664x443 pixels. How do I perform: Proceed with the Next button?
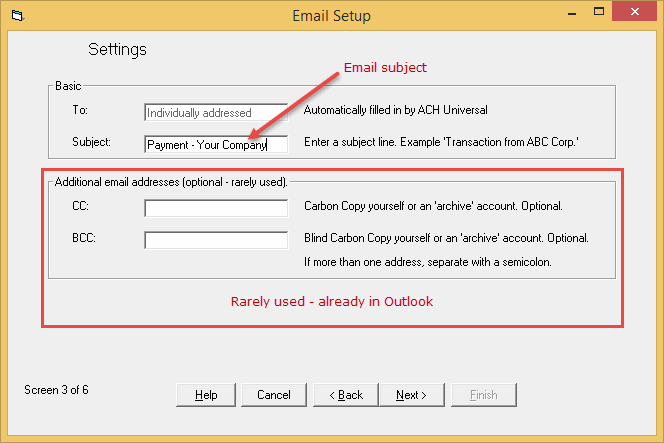(412, 395)
